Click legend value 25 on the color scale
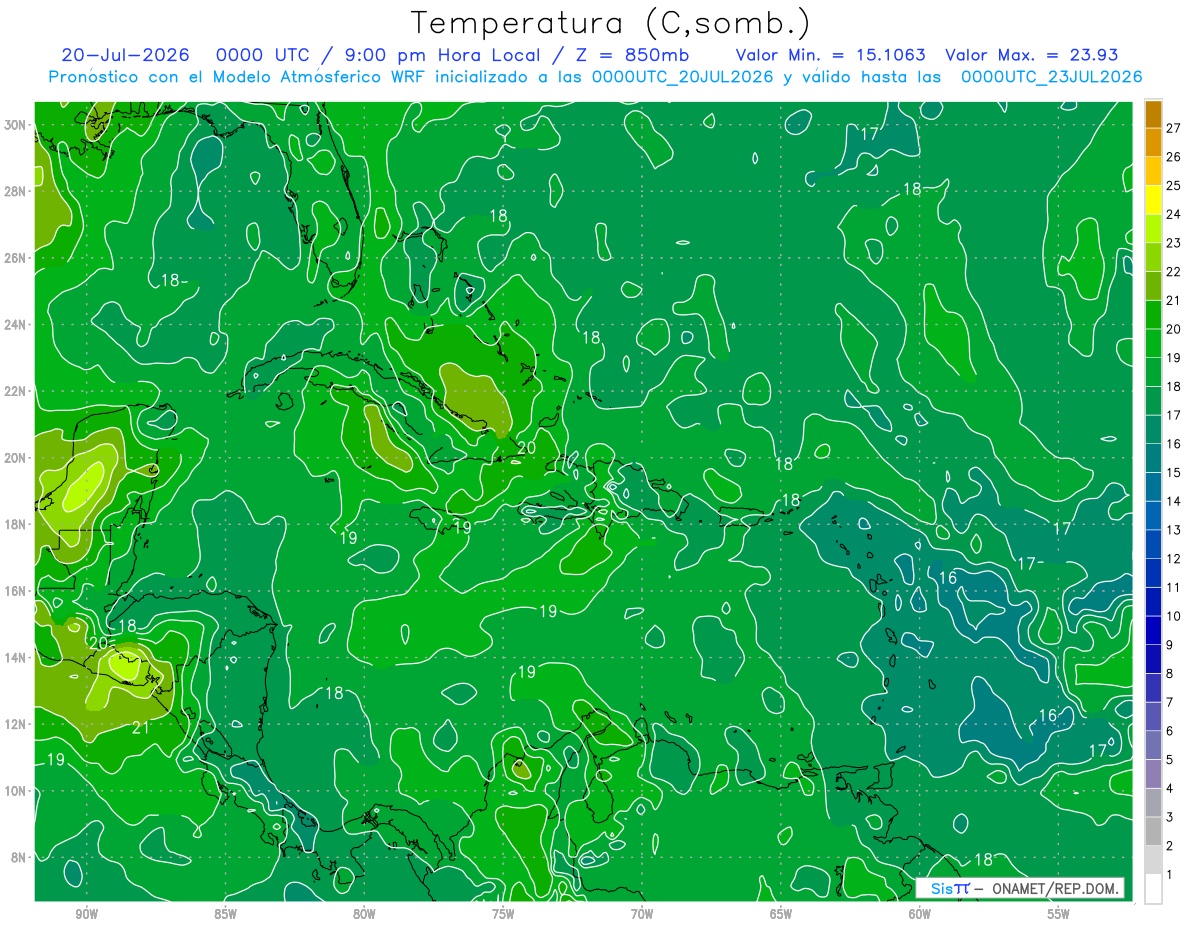1200x927 pixels. coord(1174,185)
